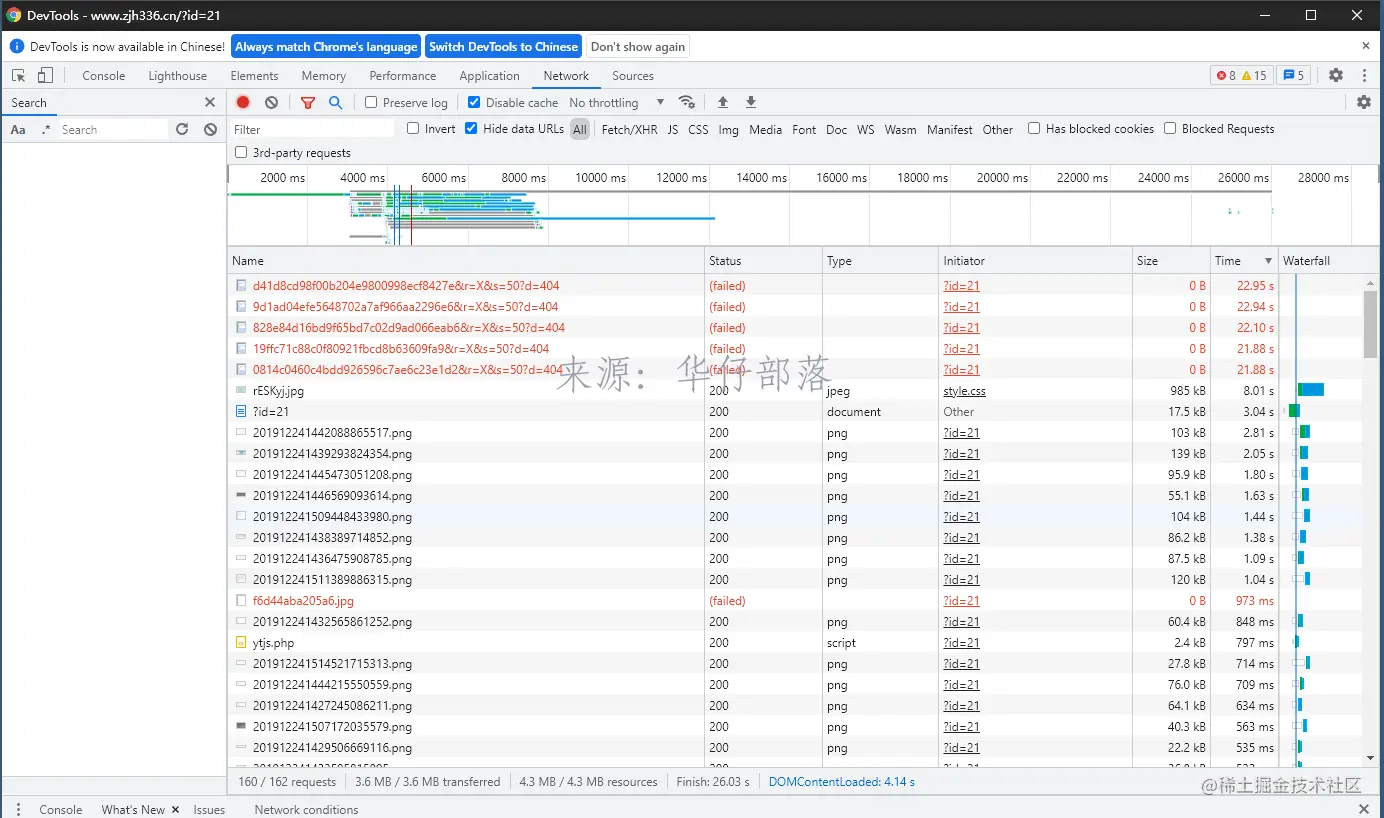Open style.css initiator link
The image size is (1384, 818).
click(964, 391)
